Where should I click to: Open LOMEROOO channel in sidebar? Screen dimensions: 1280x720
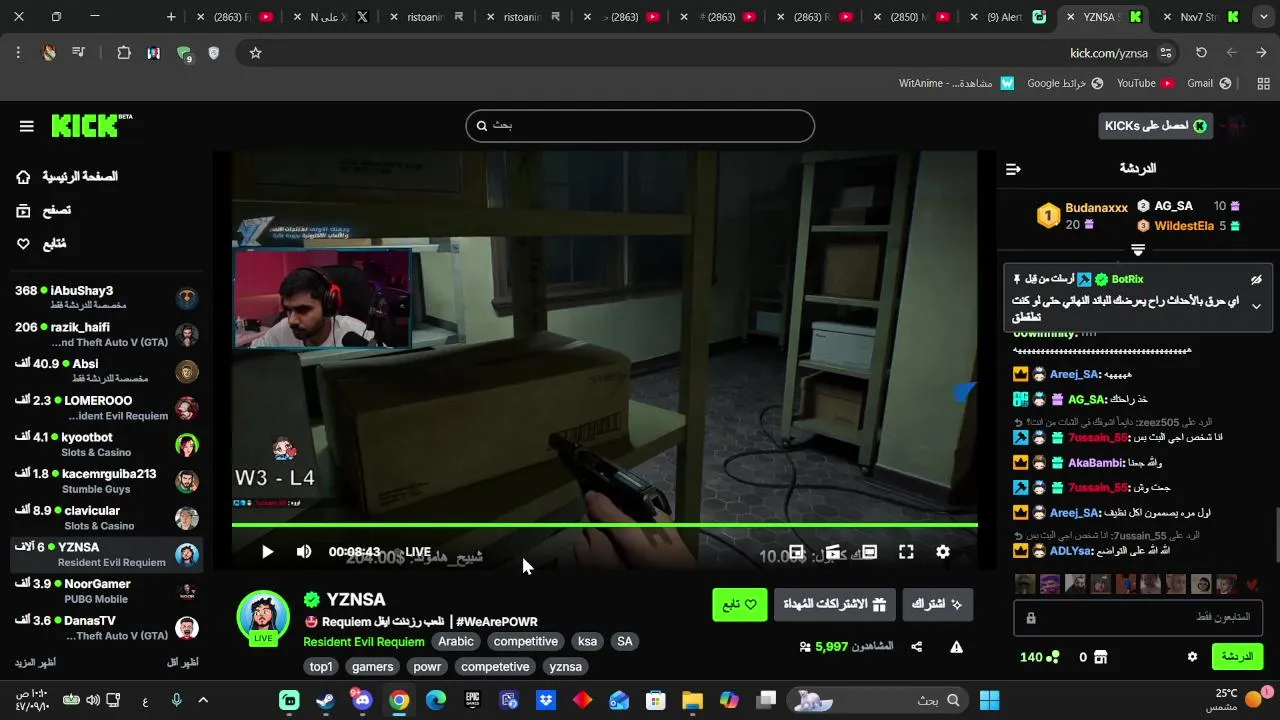coord(107,408)
